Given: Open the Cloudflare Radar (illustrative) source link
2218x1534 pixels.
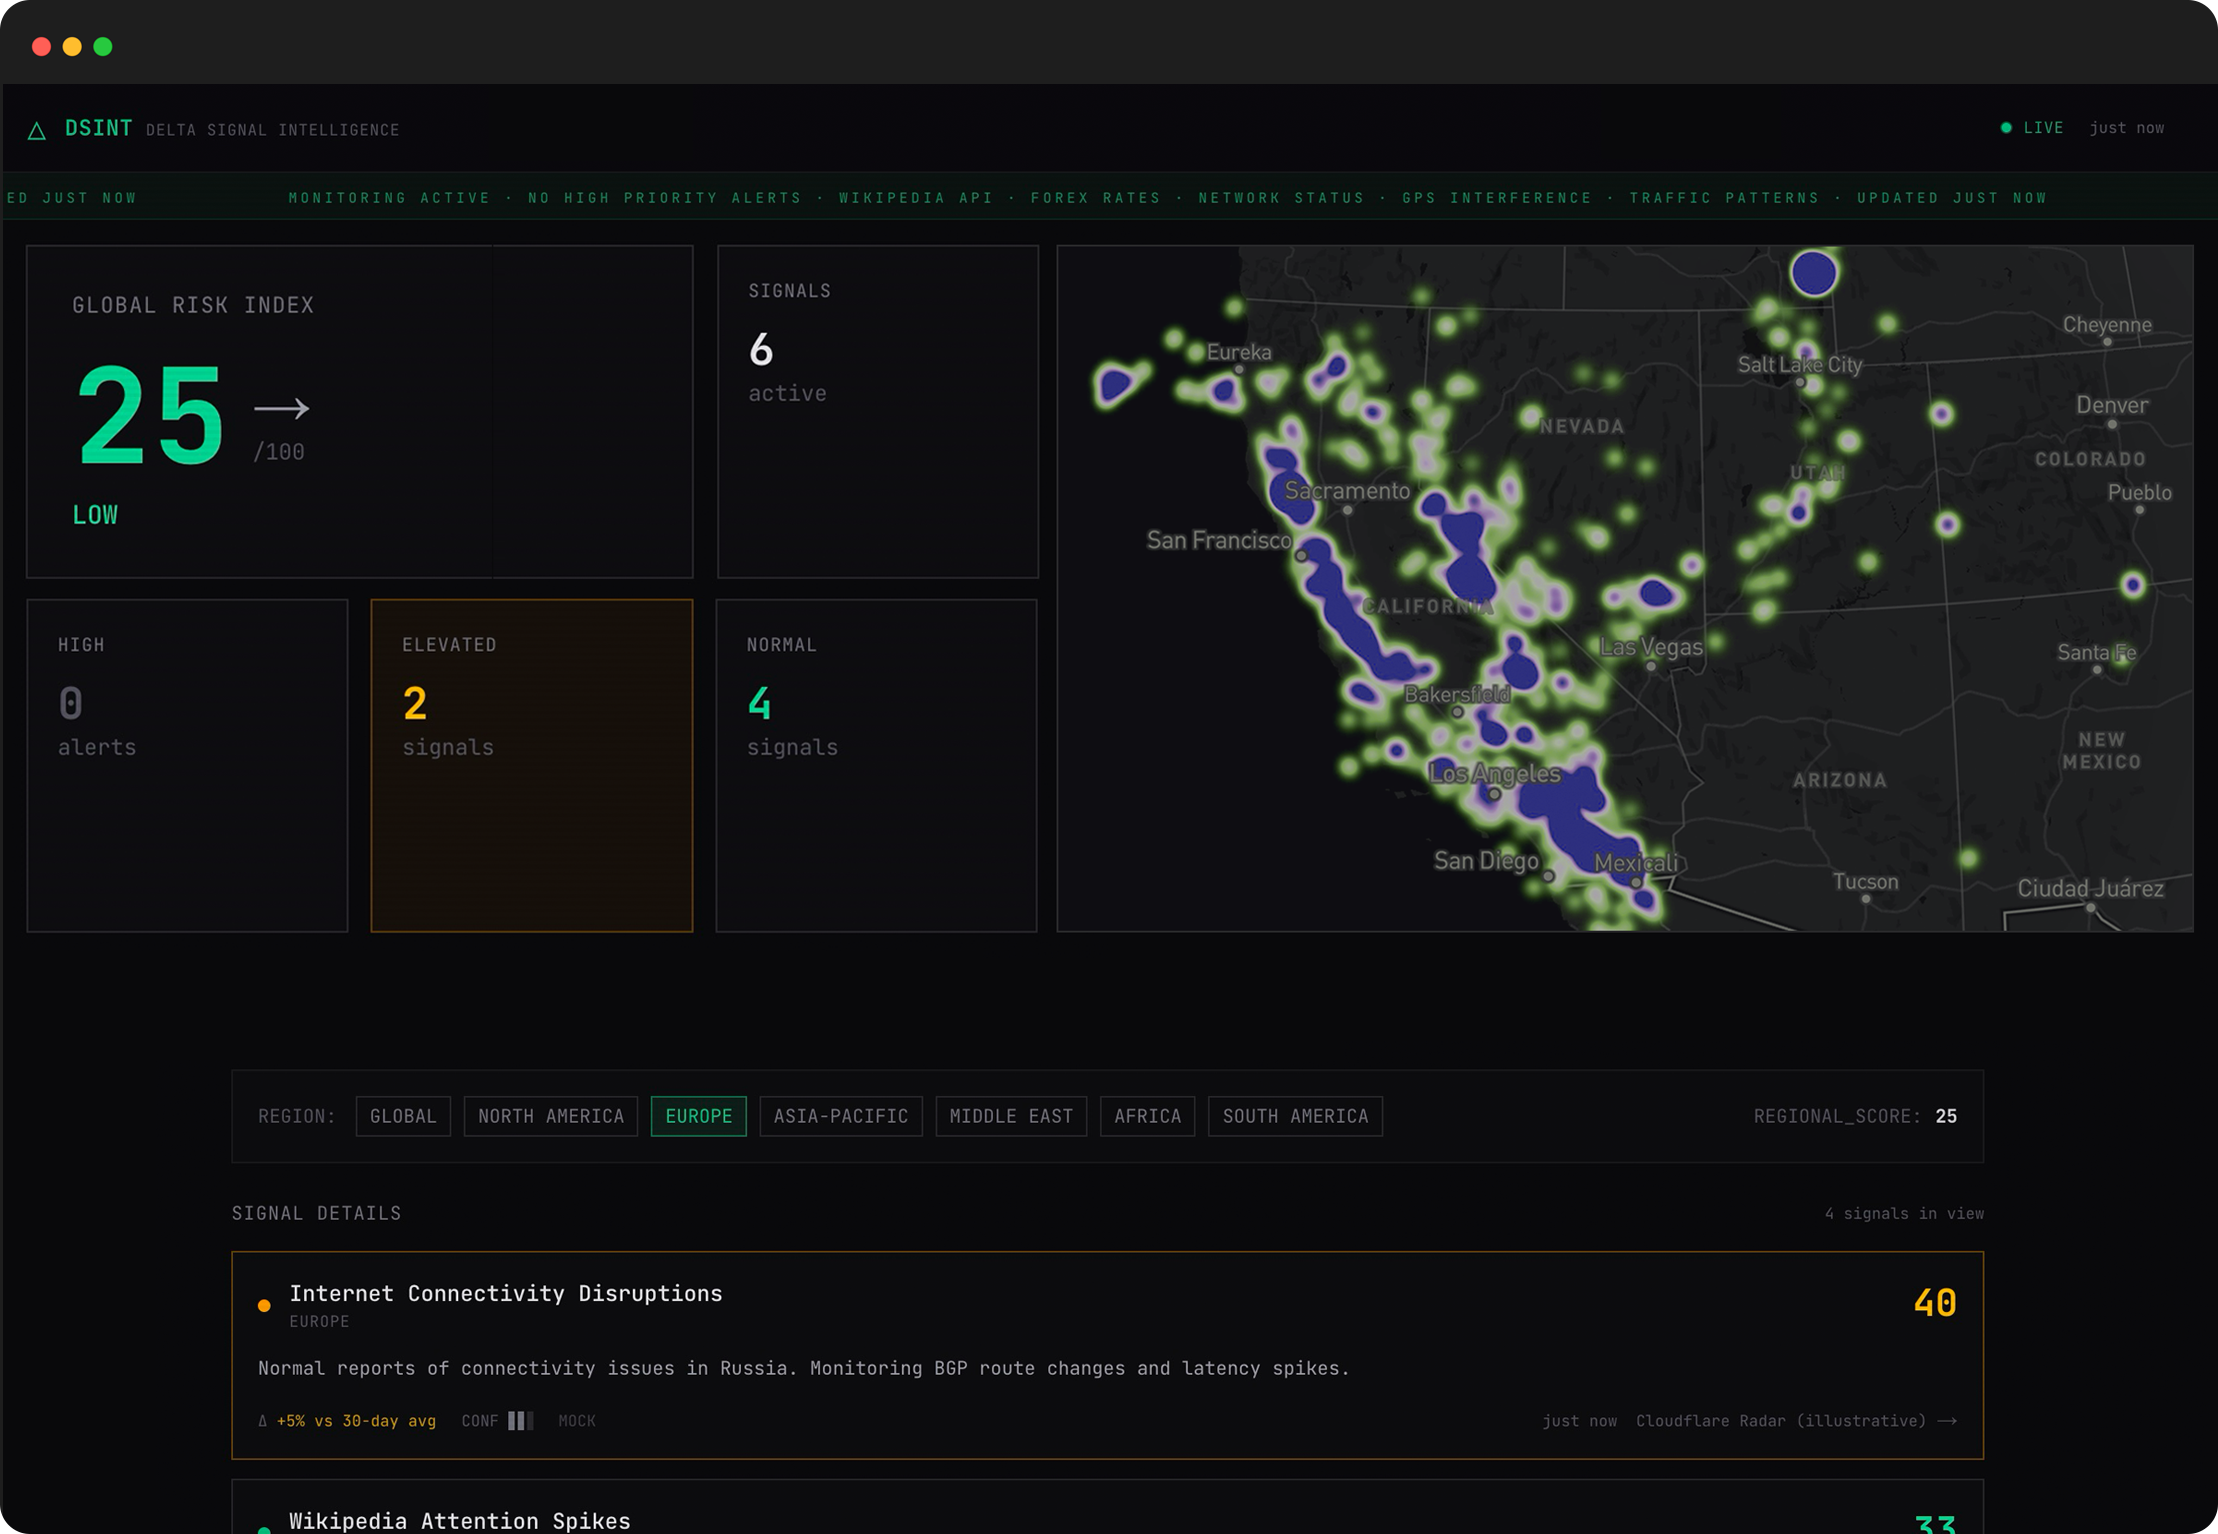Looking at the screenshot, I should pos(1780,1421).
